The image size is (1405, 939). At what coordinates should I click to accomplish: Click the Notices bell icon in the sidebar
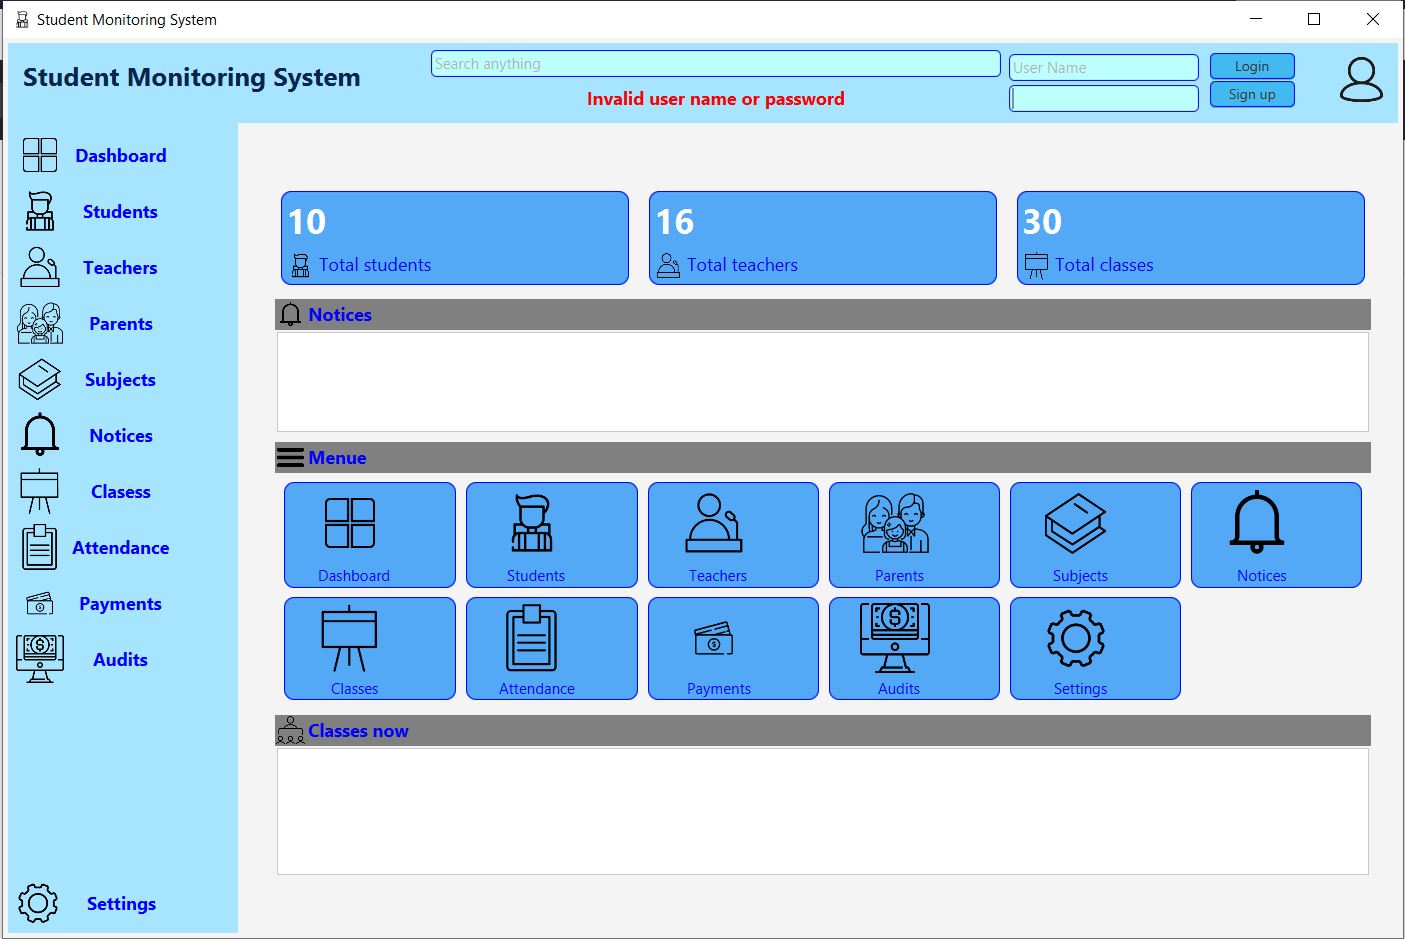click(40, 435)
